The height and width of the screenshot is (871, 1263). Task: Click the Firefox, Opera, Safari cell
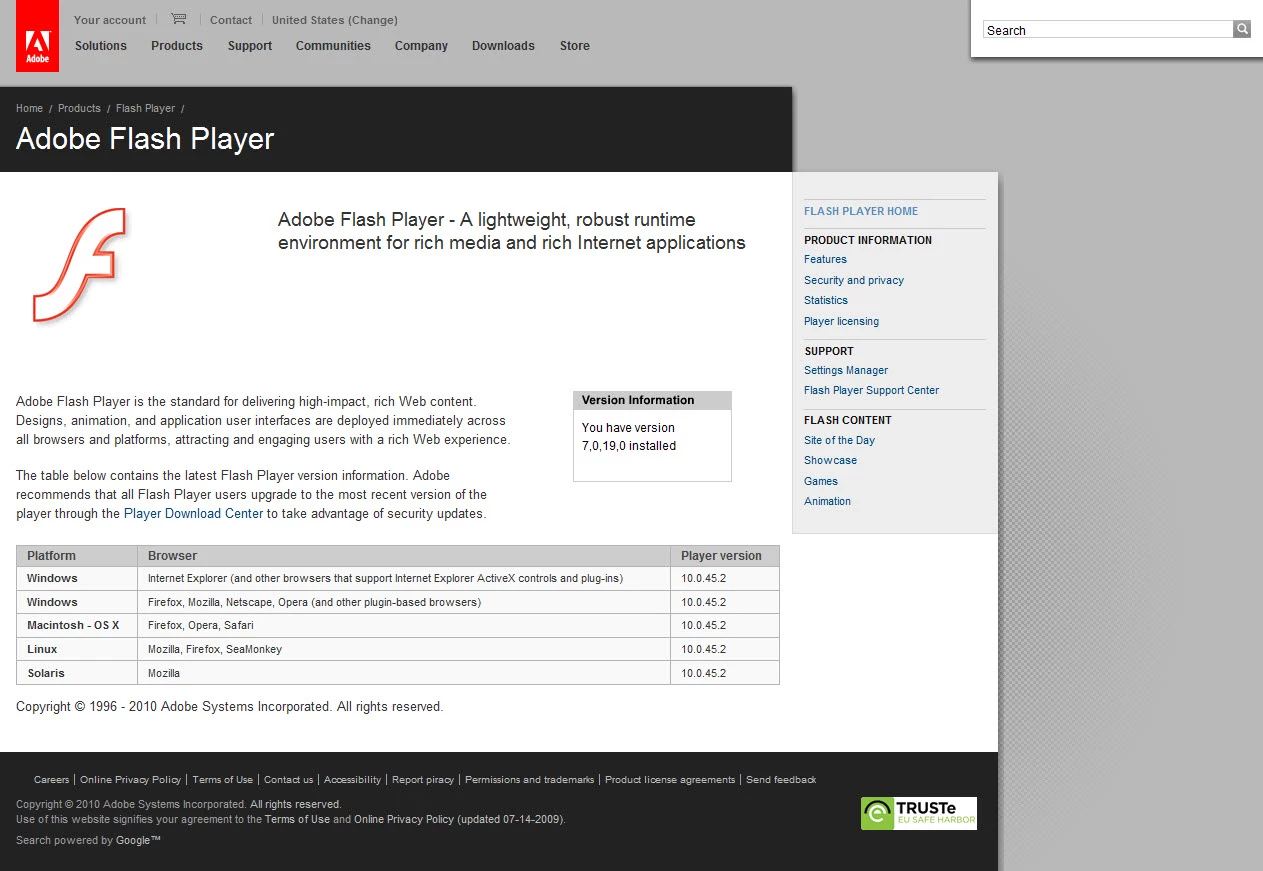coord(404,625)
